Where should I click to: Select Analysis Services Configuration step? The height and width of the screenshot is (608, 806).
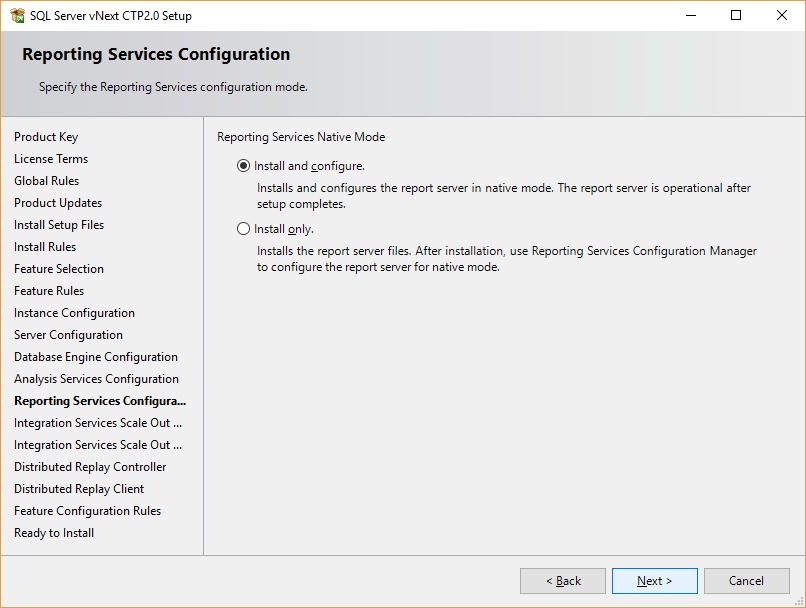pyautogui.click(x=97, y=379)
